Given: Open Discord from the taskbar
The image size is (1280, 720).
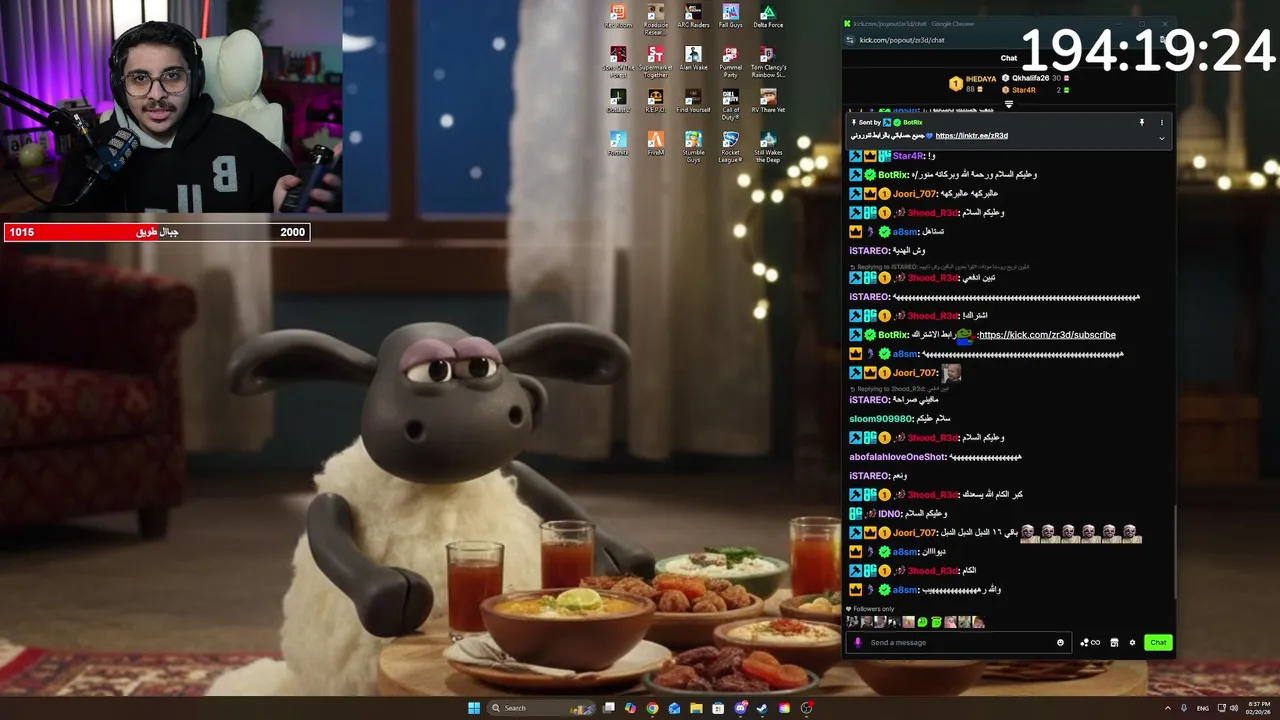Looking at the screenshot, I should click(x=740, y=708).
